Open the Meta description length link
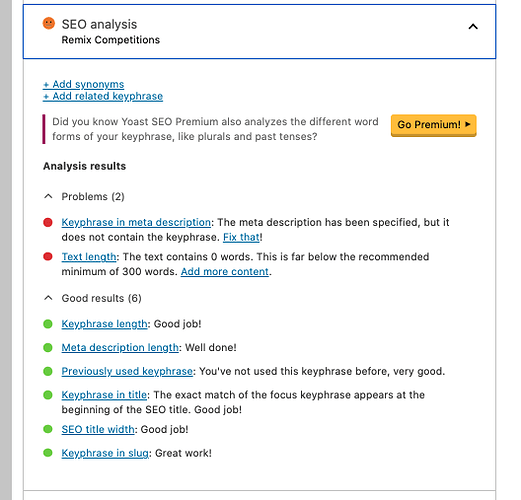 pyautogui.click(x=120, y=348)
